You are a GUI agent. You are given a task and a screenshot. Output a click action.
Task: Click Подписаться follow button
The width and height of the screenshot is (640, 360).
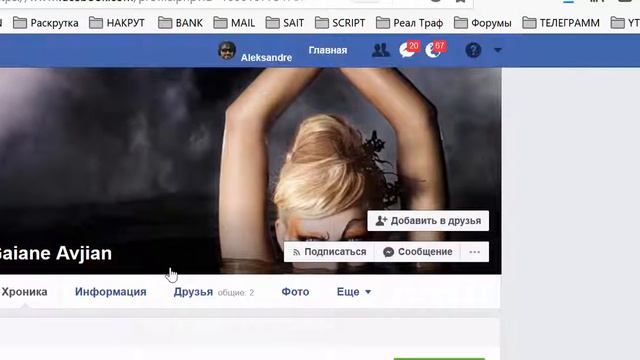pyautogui.click(x=329, y=252)
